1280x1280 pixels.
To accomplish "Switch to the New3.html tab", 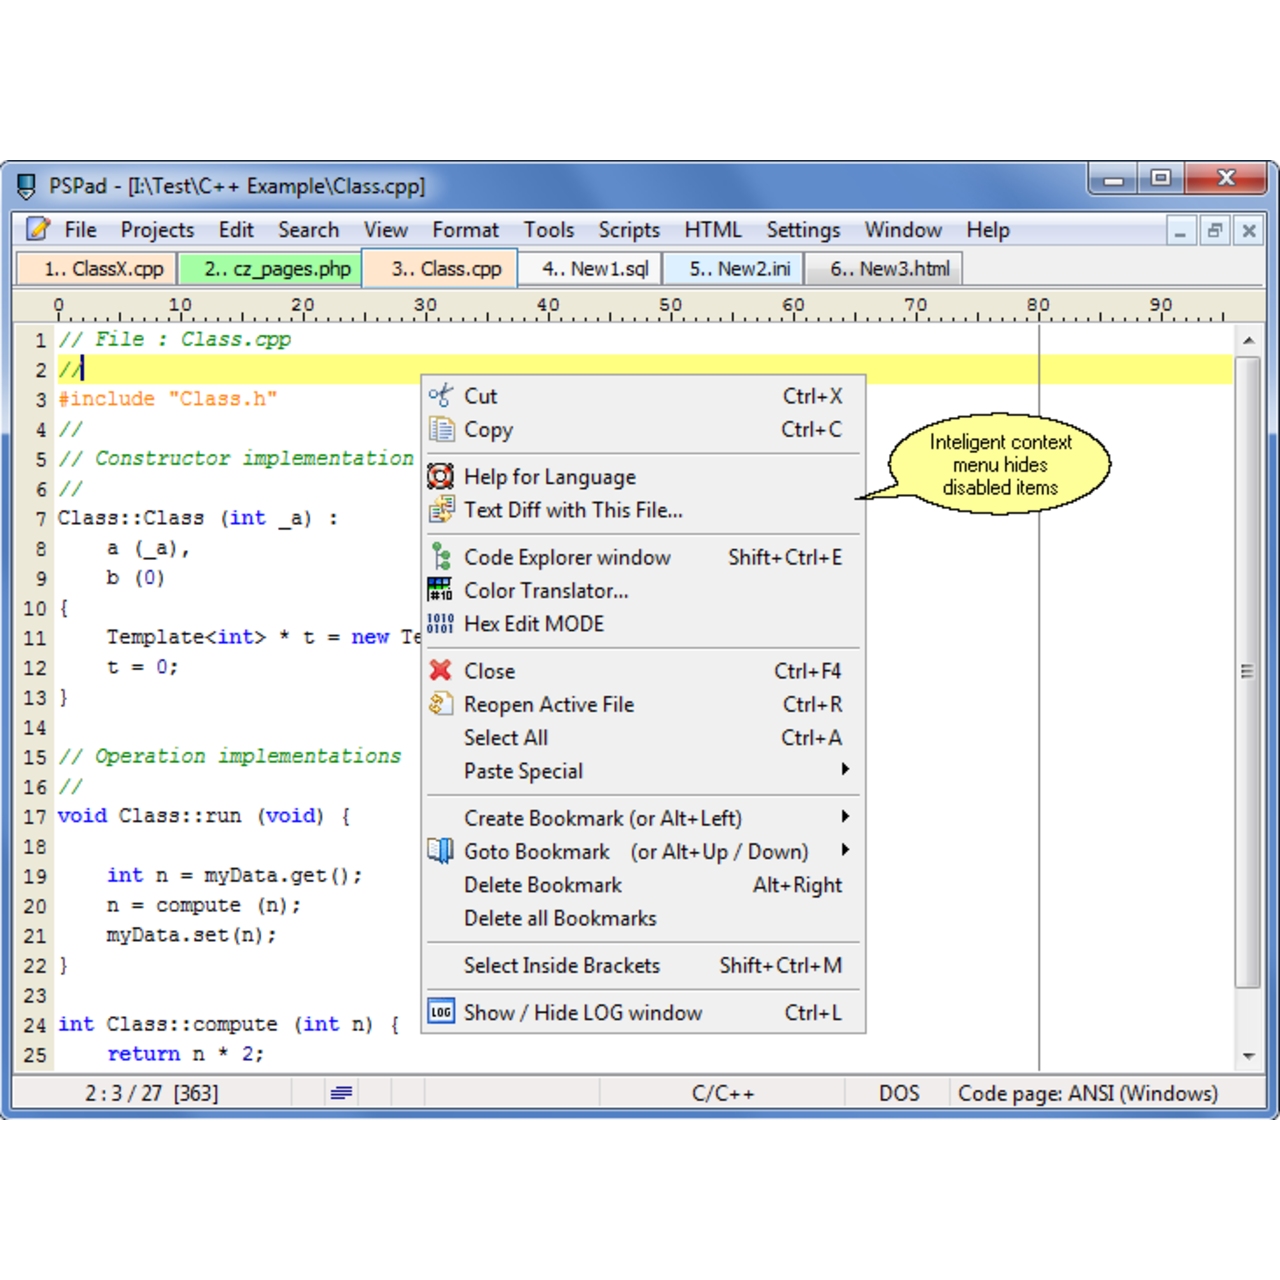I will click(883, 269).
